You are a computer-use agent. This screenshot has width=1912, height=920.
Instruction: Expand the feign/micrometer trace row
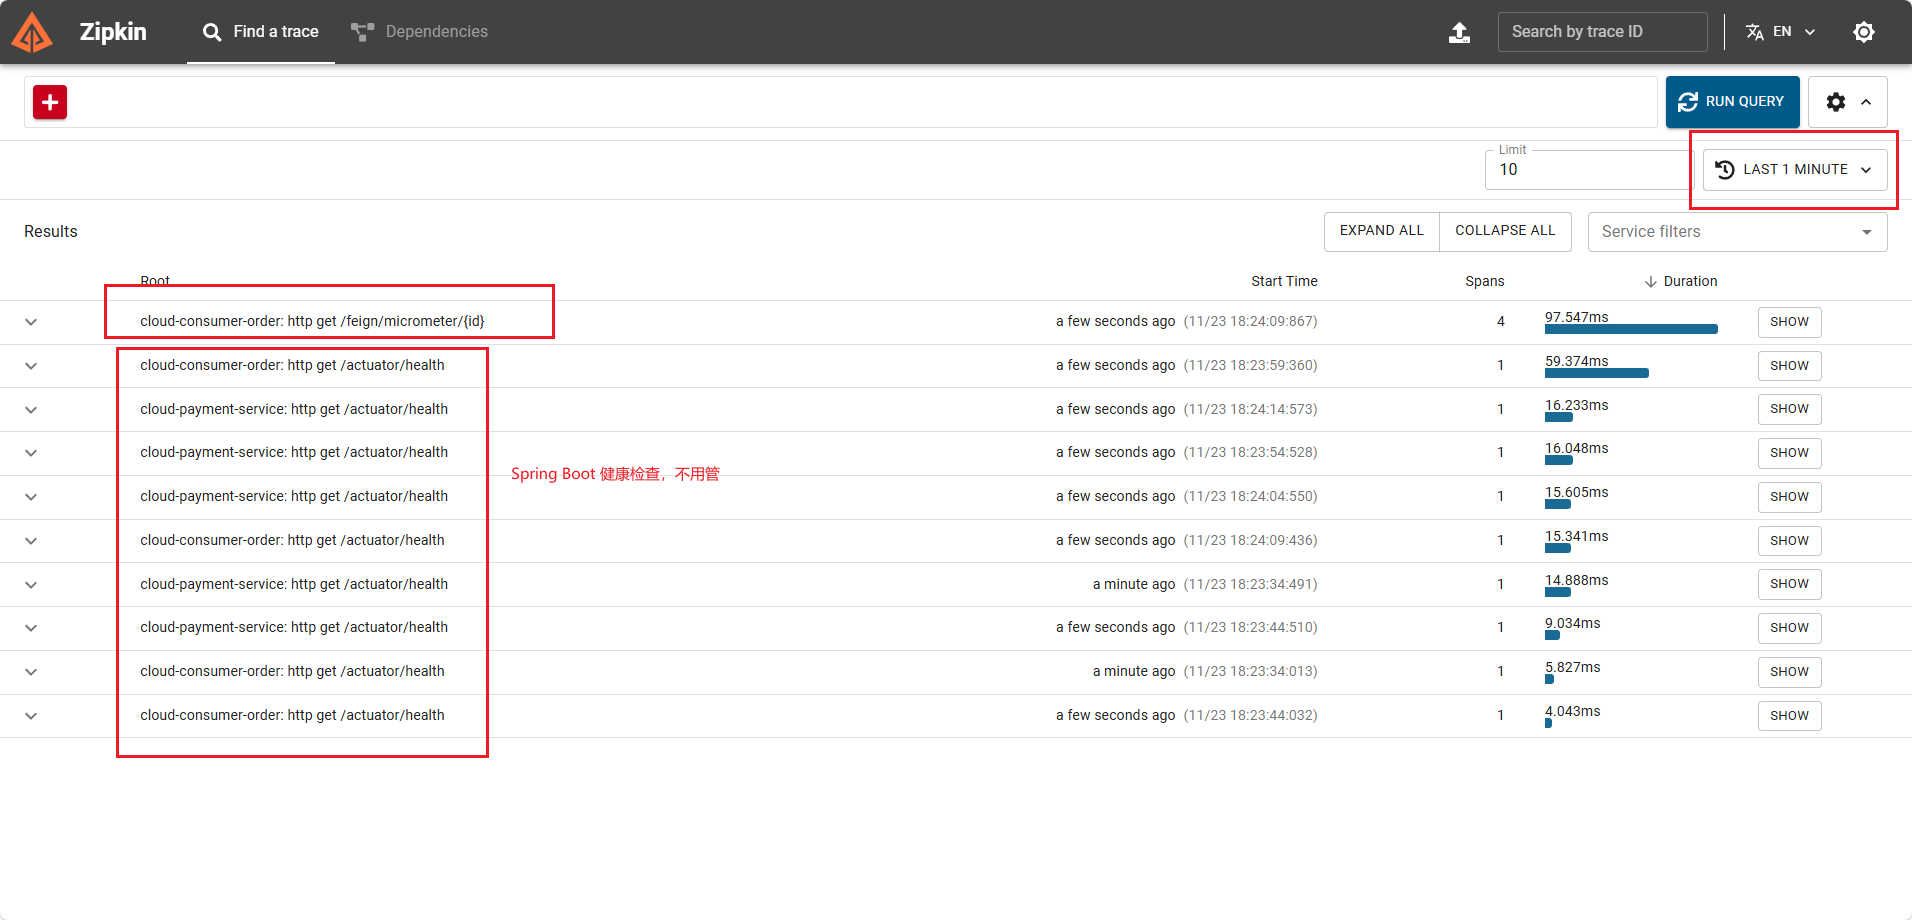point(31,322)
